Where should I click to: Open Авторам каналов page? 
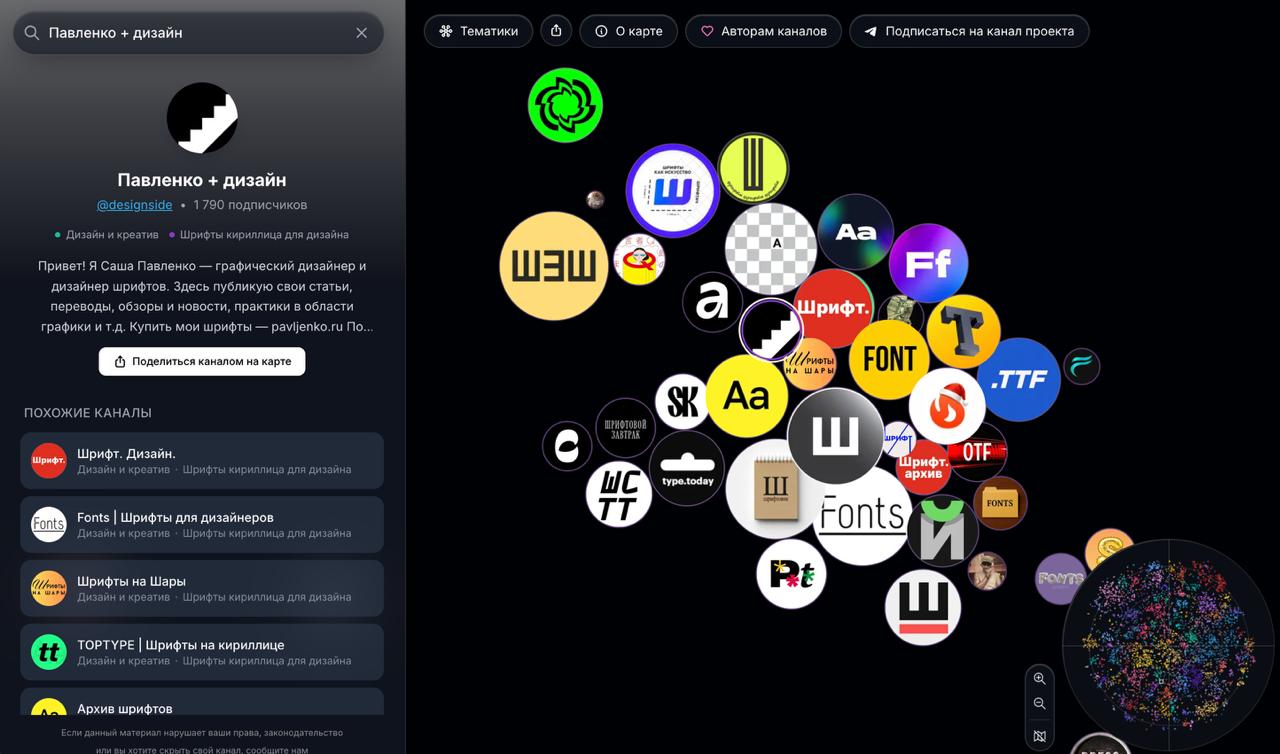[x=763, y=31]
